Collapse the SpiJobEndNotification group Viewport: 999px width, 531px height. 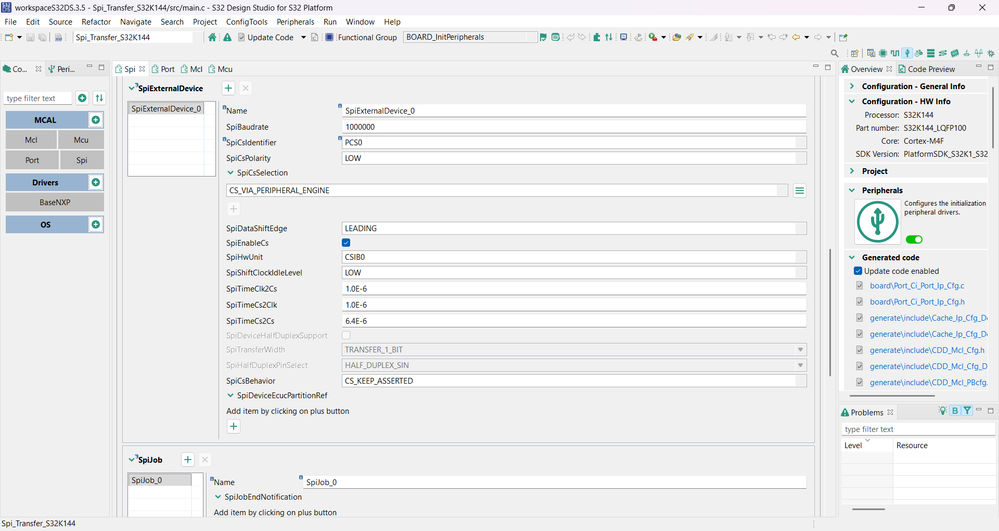pyautogui.click(x=218, y=497)
